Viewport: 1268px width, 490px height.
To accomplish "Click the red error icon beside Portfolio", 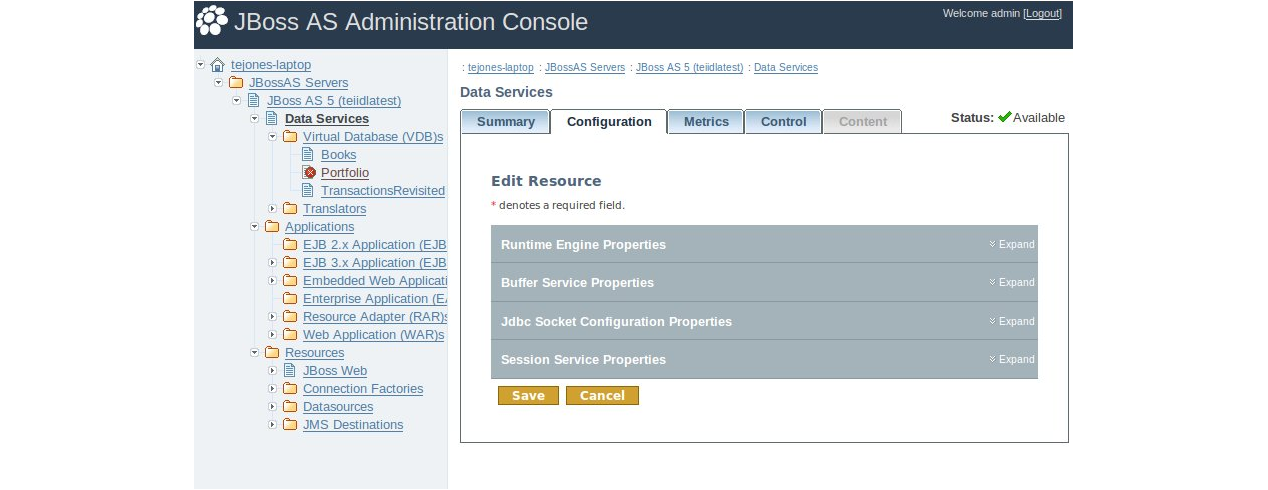I will coord(309,173).
